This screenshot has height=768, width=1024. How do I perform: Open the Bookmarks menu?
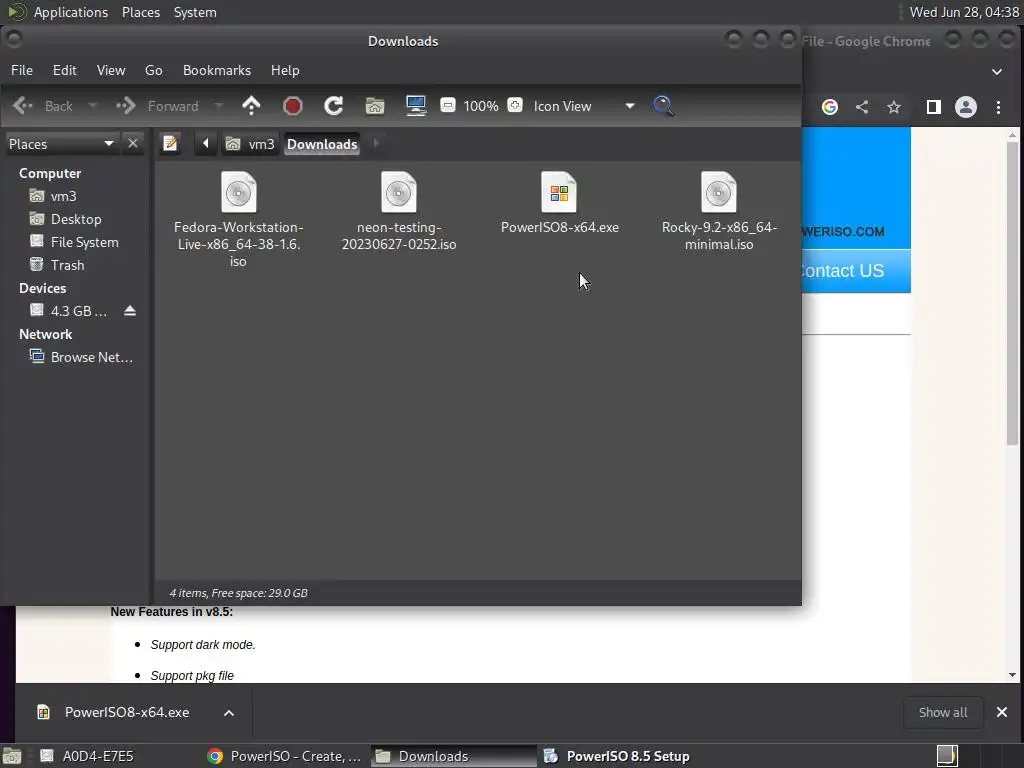click(x=217, y=70)
